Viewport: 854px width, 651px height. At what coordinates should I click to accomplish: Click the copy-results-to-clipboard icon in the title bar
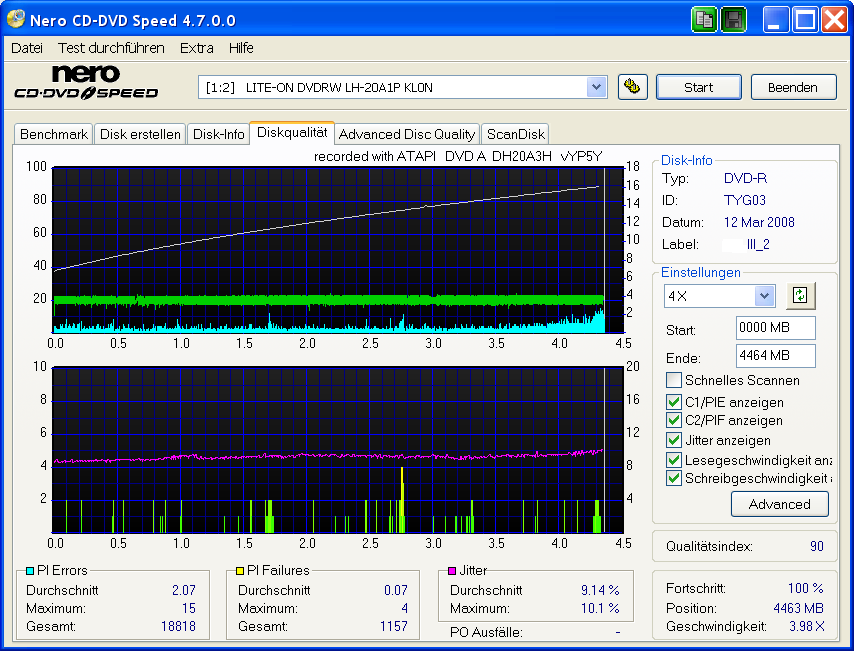[703, 19]
